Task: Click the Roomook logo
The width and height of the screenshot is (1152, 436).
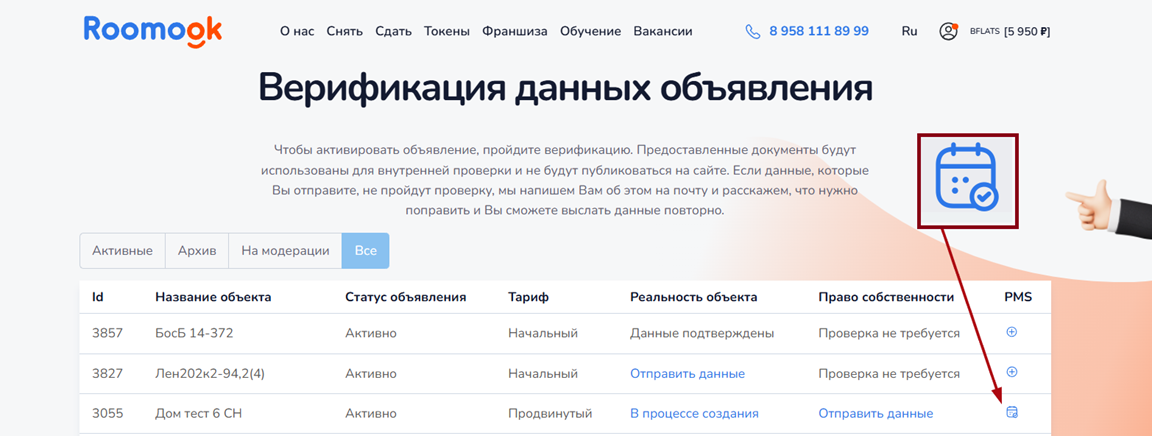Action: tap(153, 30)
